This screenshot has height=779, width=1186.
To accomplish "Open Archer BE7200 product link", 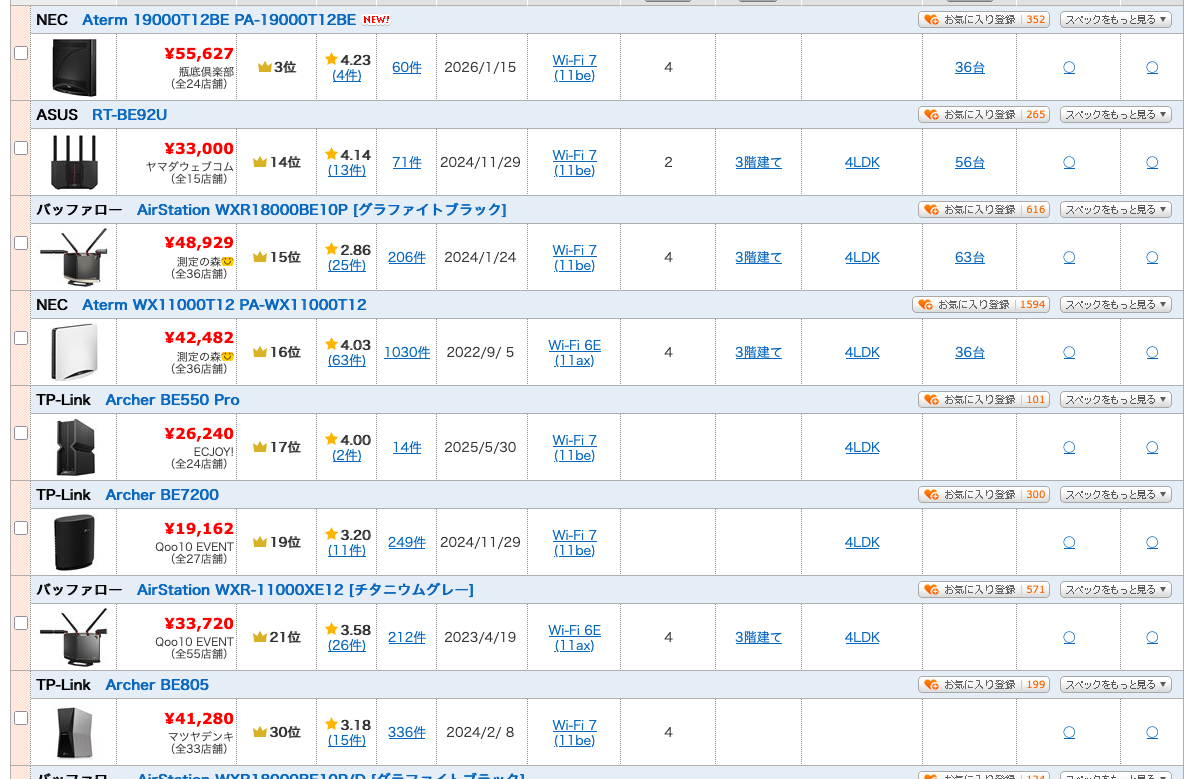I will click(x=162, y=495).
